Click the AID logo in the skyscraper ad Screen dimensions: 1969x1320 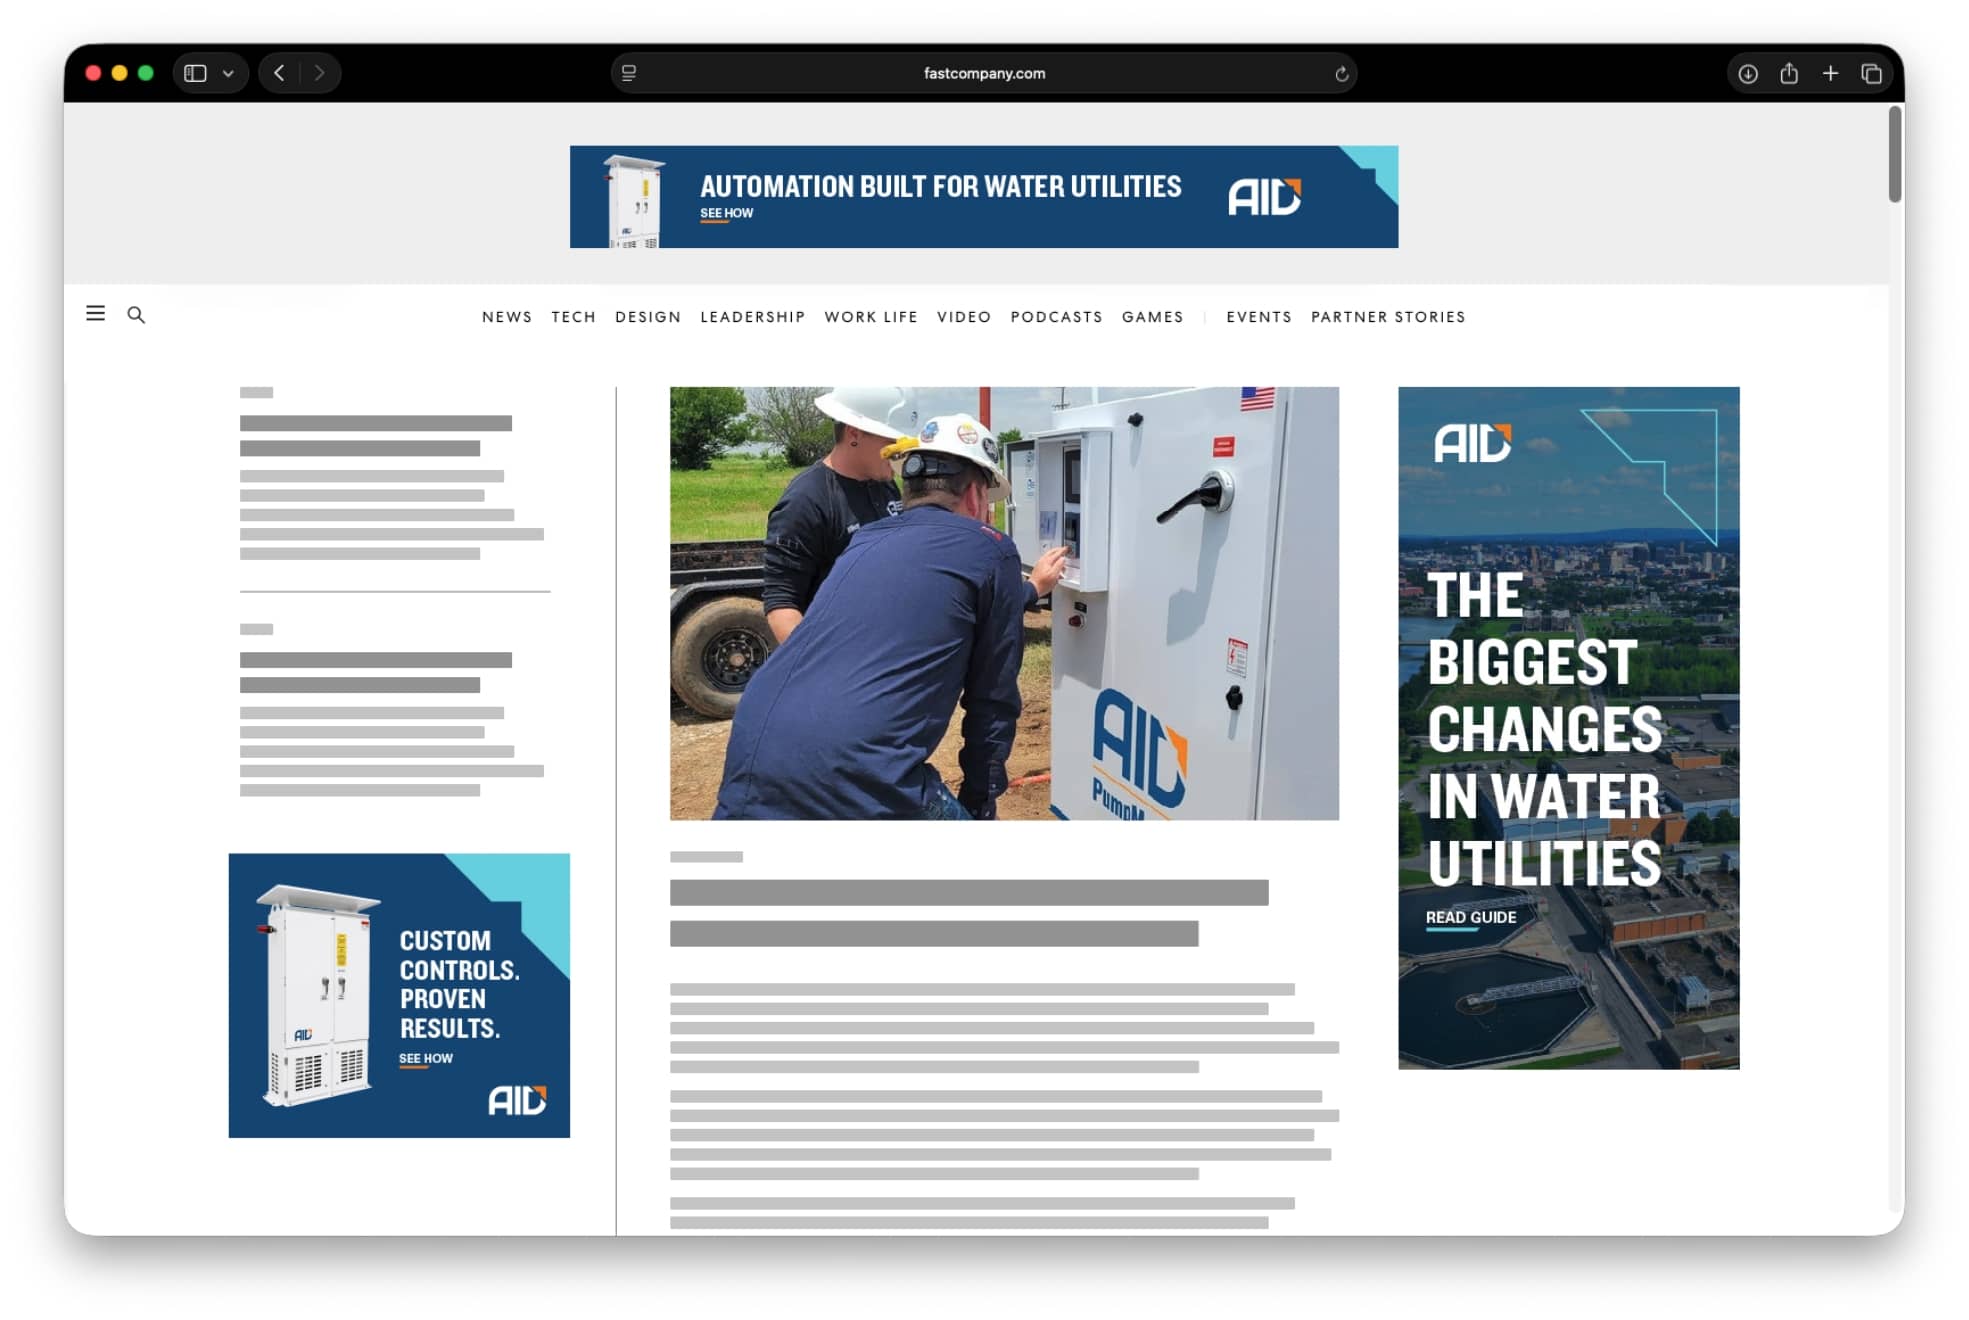pyautogui.click(x=1473, y=443)
